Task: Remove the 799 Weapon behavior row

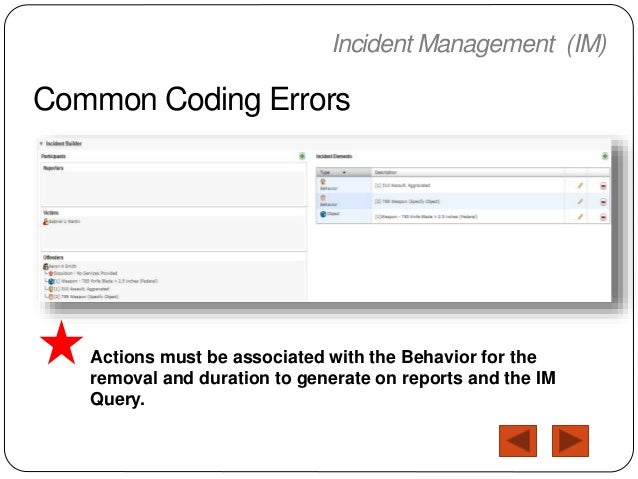Action: [x=603, y=201]
